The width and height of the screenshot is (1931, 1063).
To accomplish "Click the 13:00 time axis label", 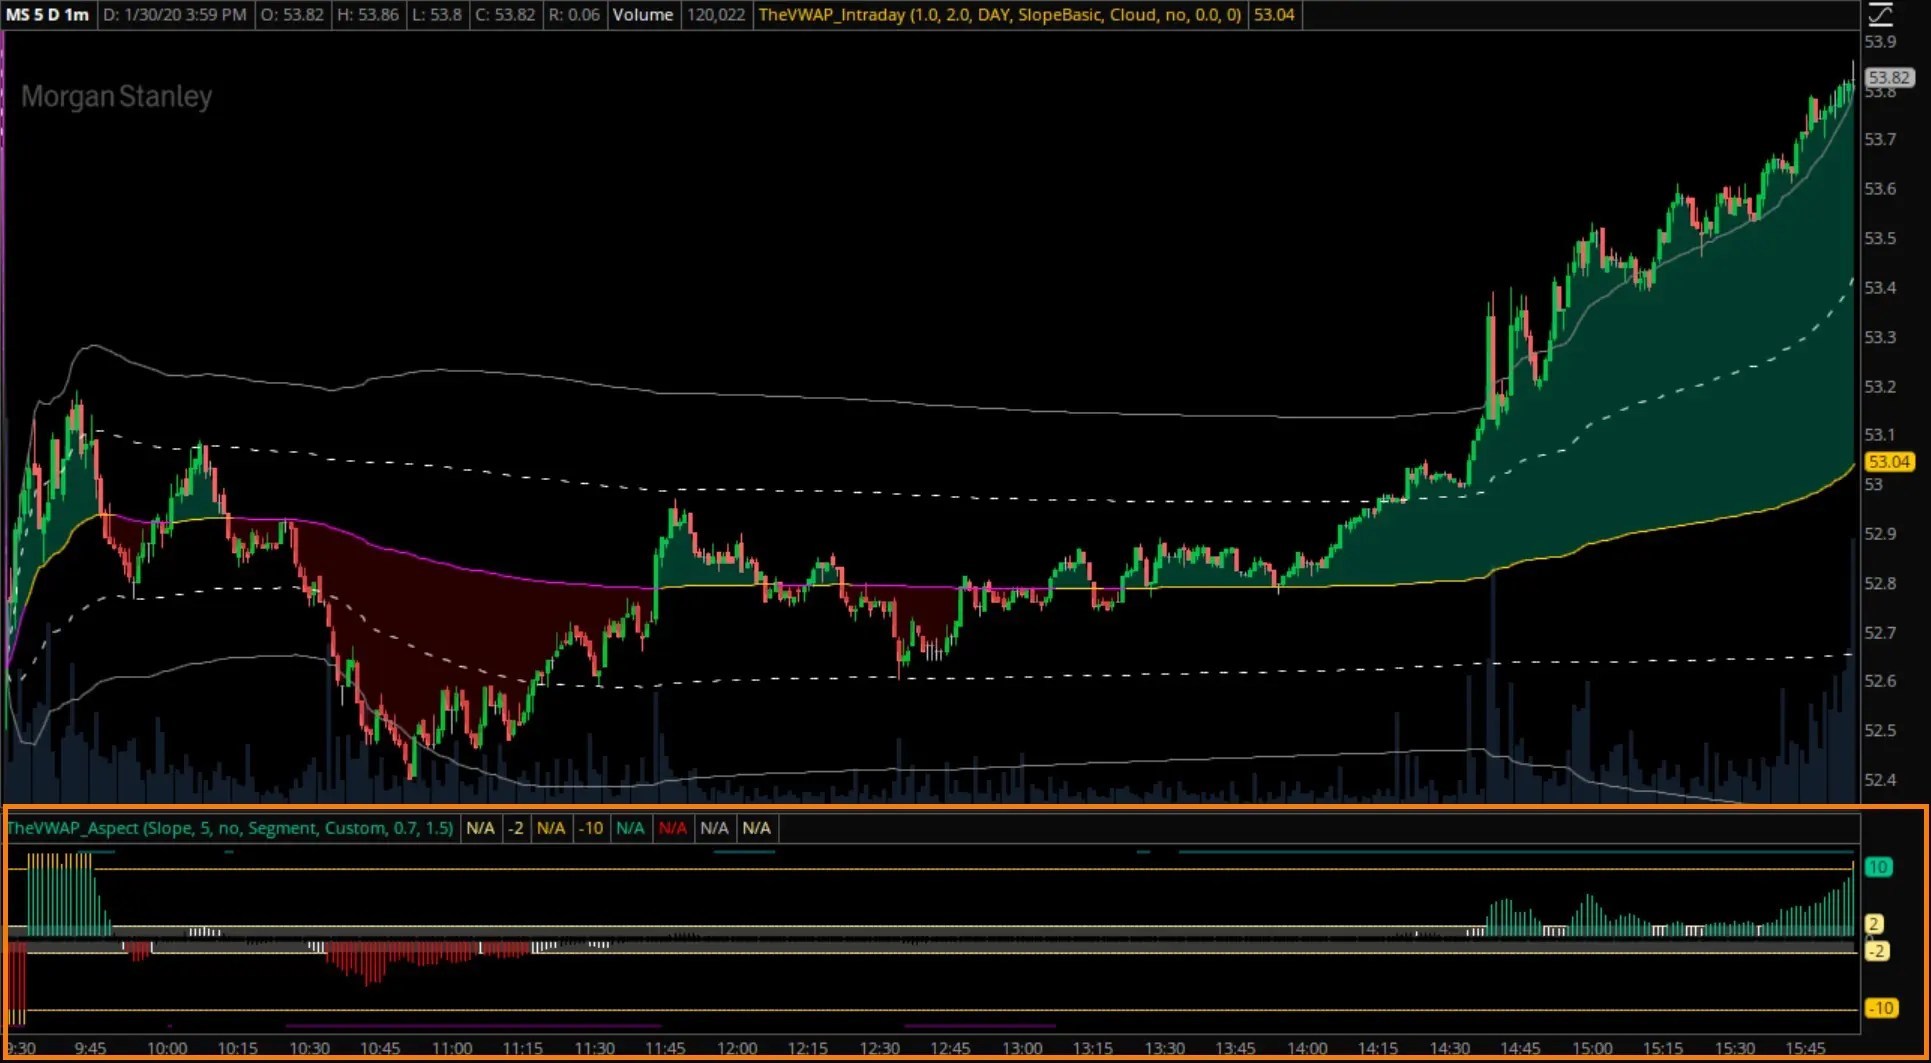I will point(1022,1048).
